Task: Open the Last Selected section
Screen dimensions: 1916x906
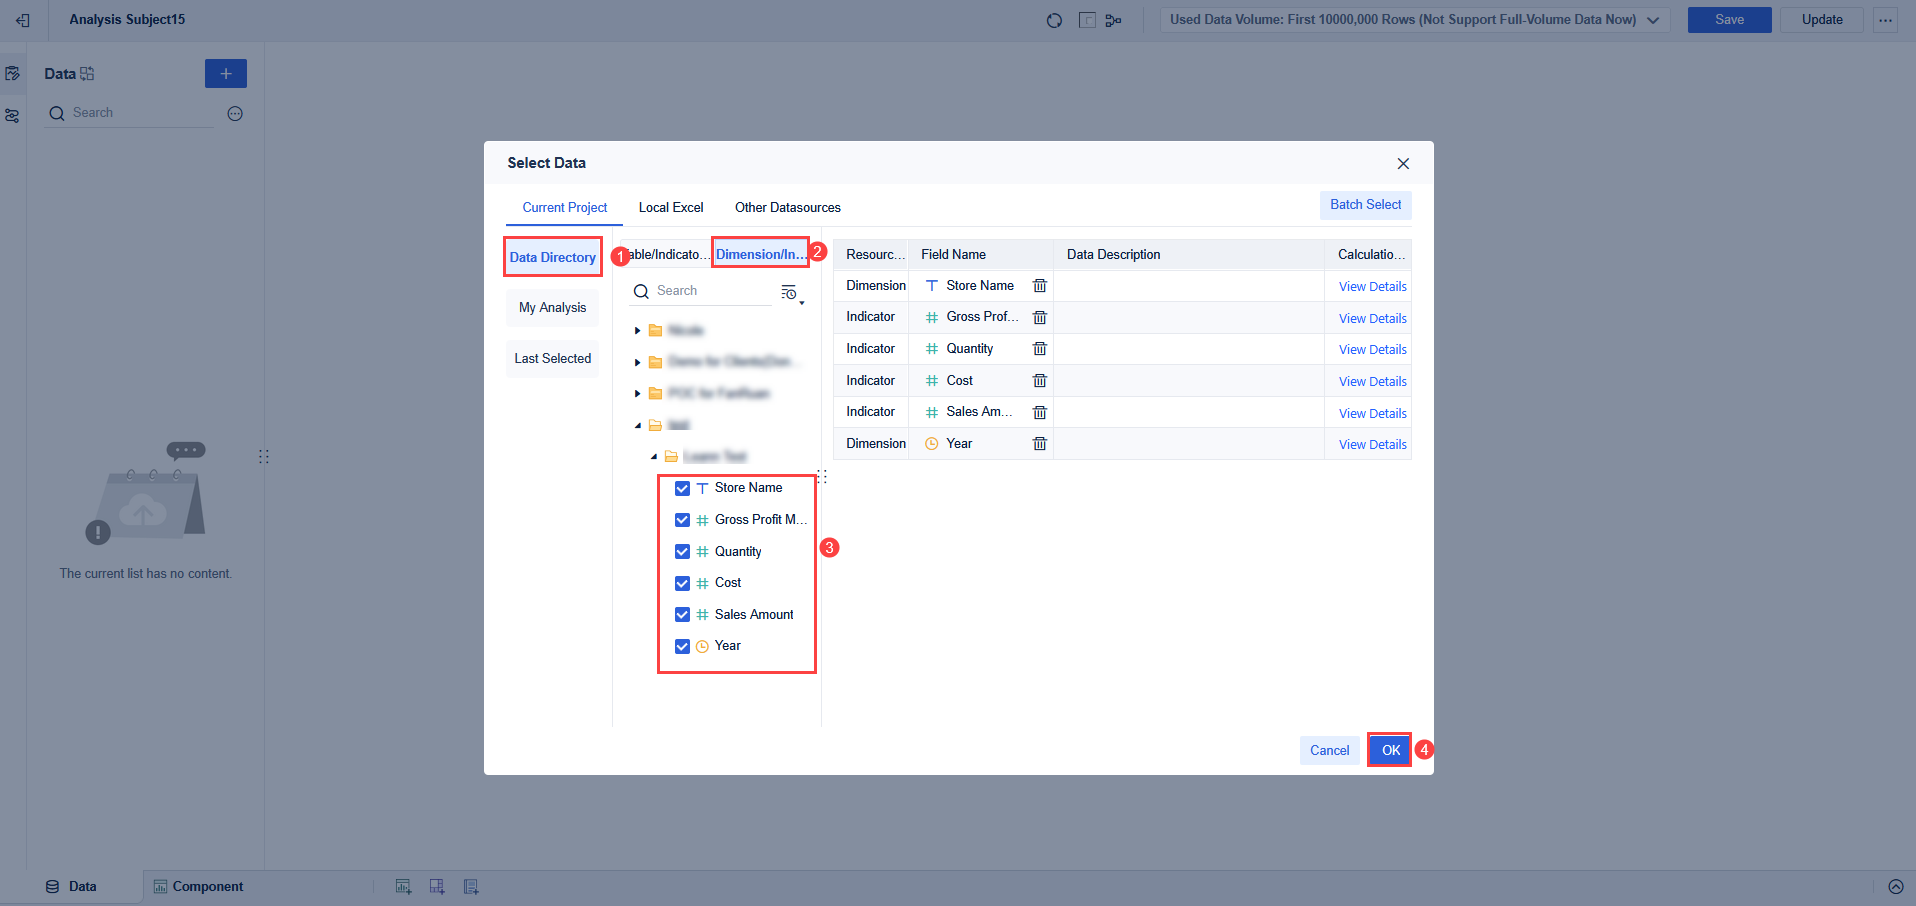Action: pos(552,359)
